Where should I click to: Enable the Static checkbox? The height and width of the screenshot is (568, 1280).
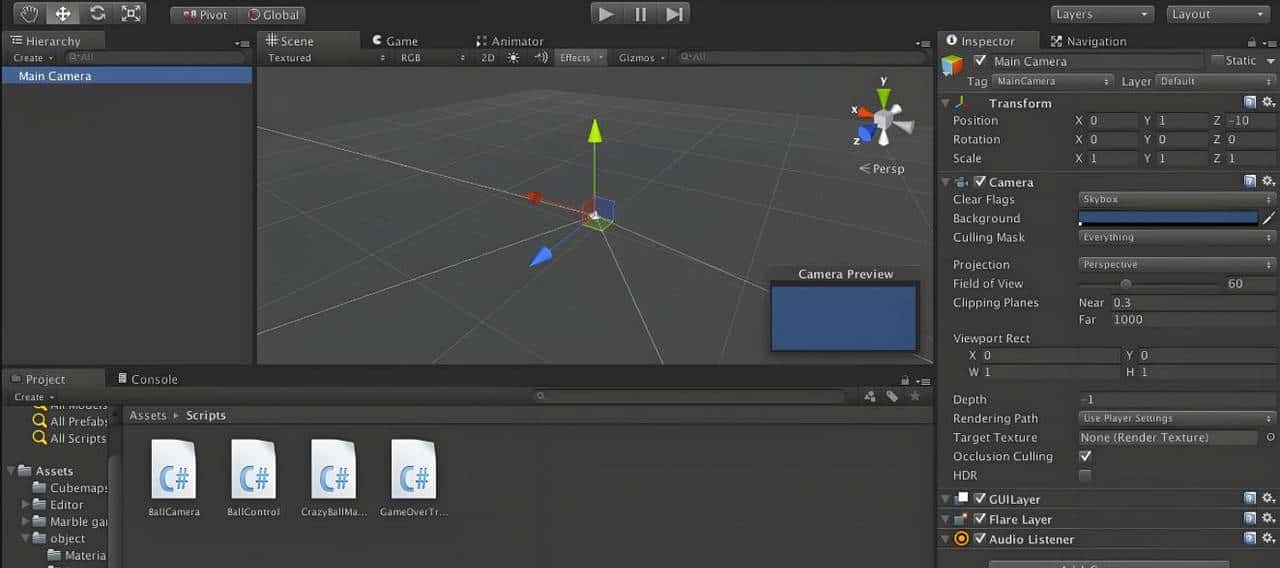(x=1217, y=60)
